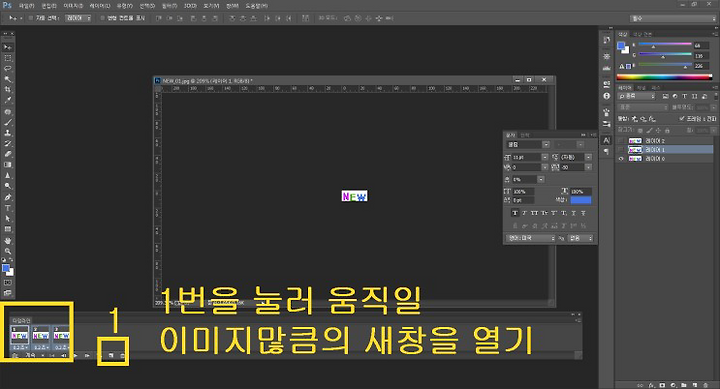Switch to the 채널 tab

click(641, 87)
